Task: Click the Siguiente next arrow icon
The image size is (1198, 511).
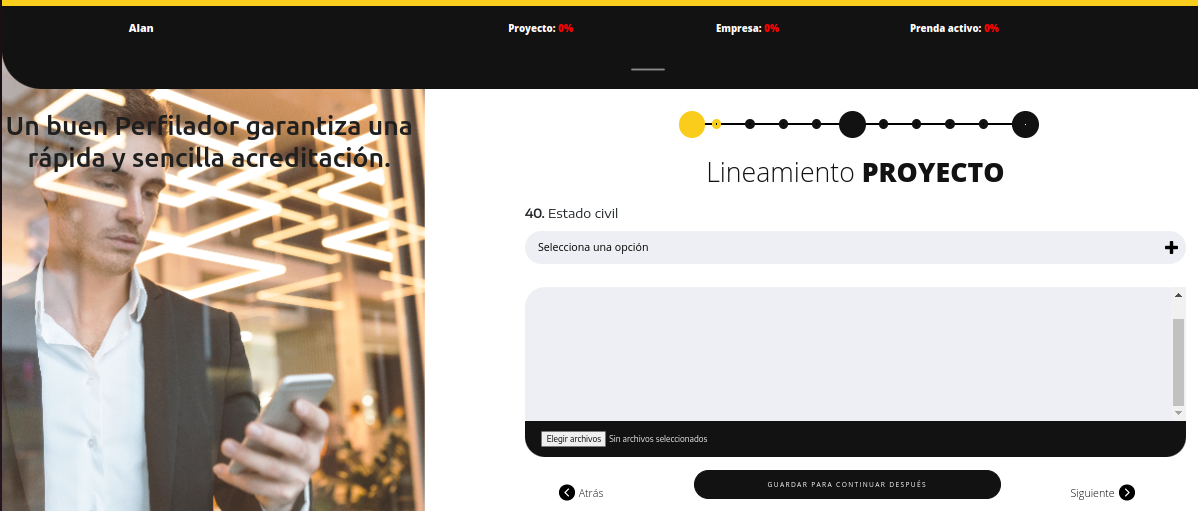Action: click(x=1127, y=492)
